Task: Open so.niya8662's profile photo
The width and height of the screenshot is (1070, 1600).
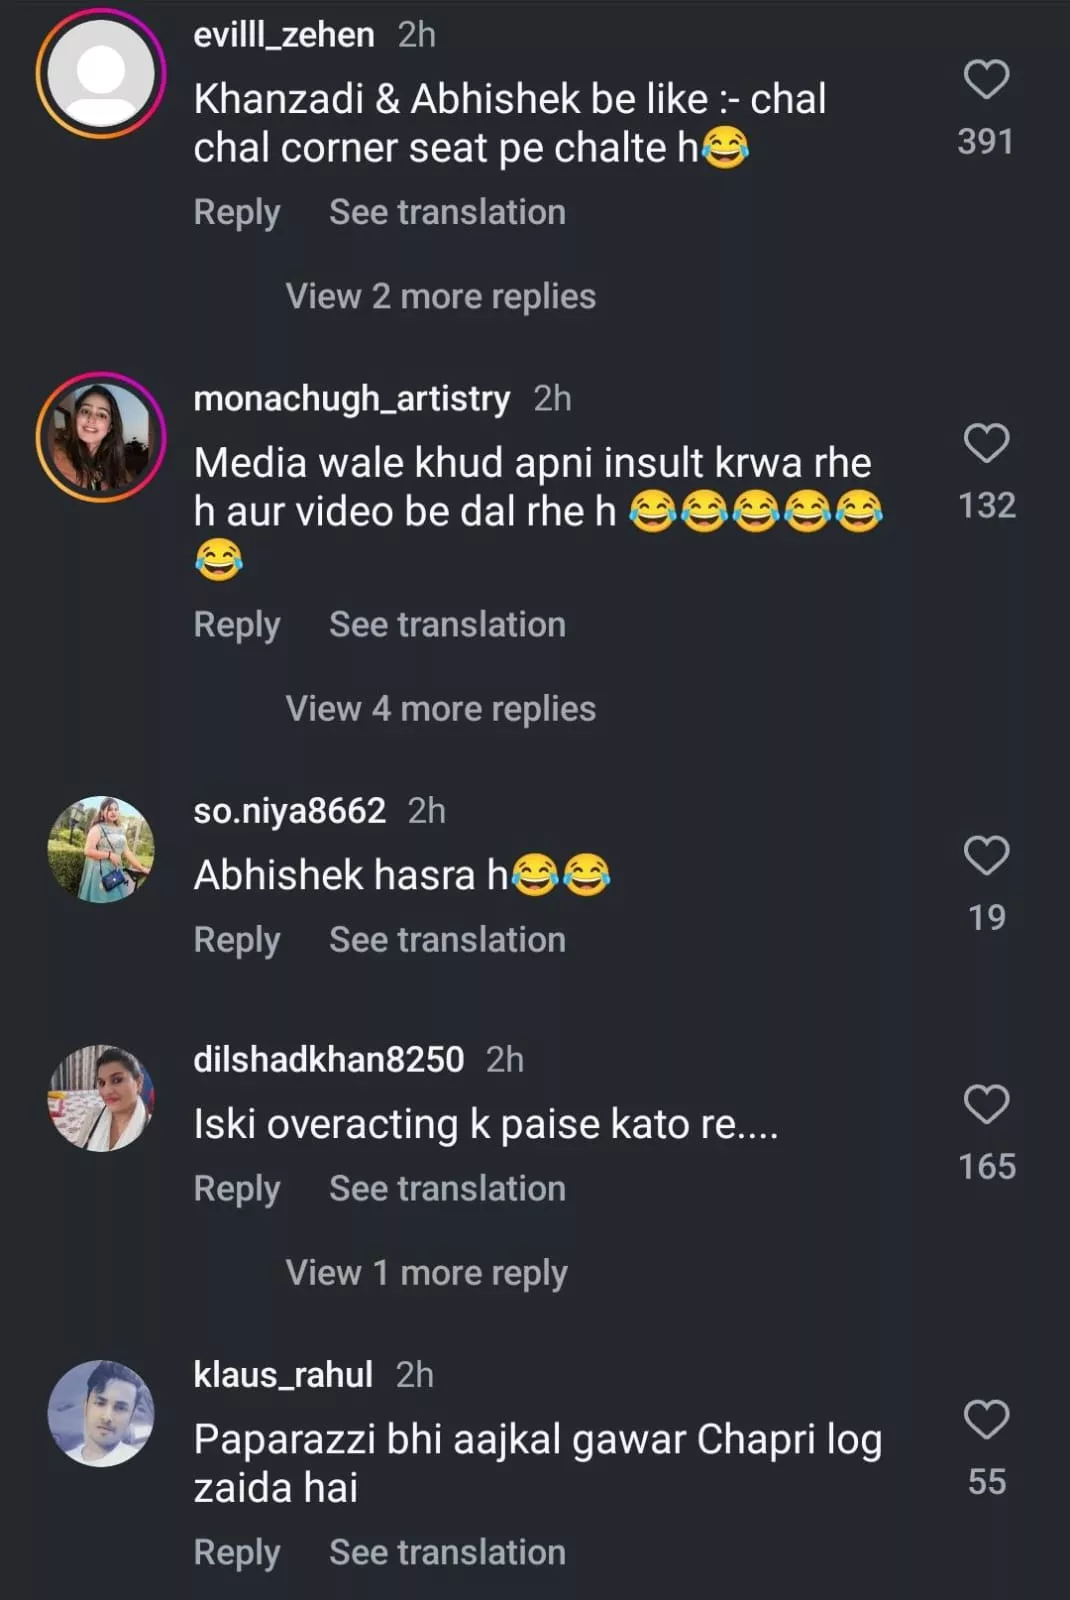Action: click(x=101, y=850)
